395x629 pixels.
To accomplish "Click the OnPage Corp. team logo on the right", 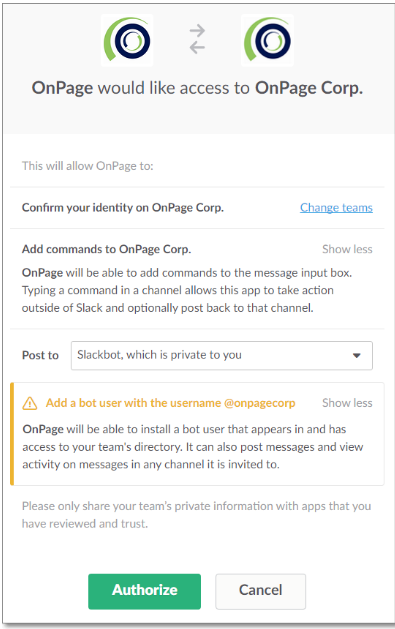I will point(267,40).
